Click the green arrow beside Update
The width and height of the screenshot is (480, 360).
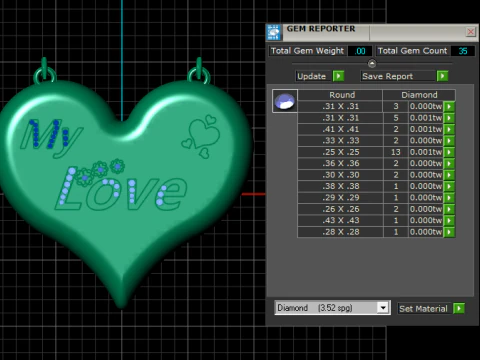(x=338, y=76)
